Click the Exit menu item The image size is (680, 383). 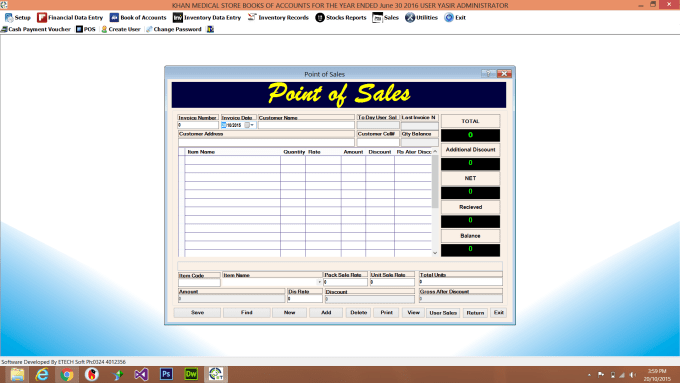pyautogui.click(x=455, y=17)
